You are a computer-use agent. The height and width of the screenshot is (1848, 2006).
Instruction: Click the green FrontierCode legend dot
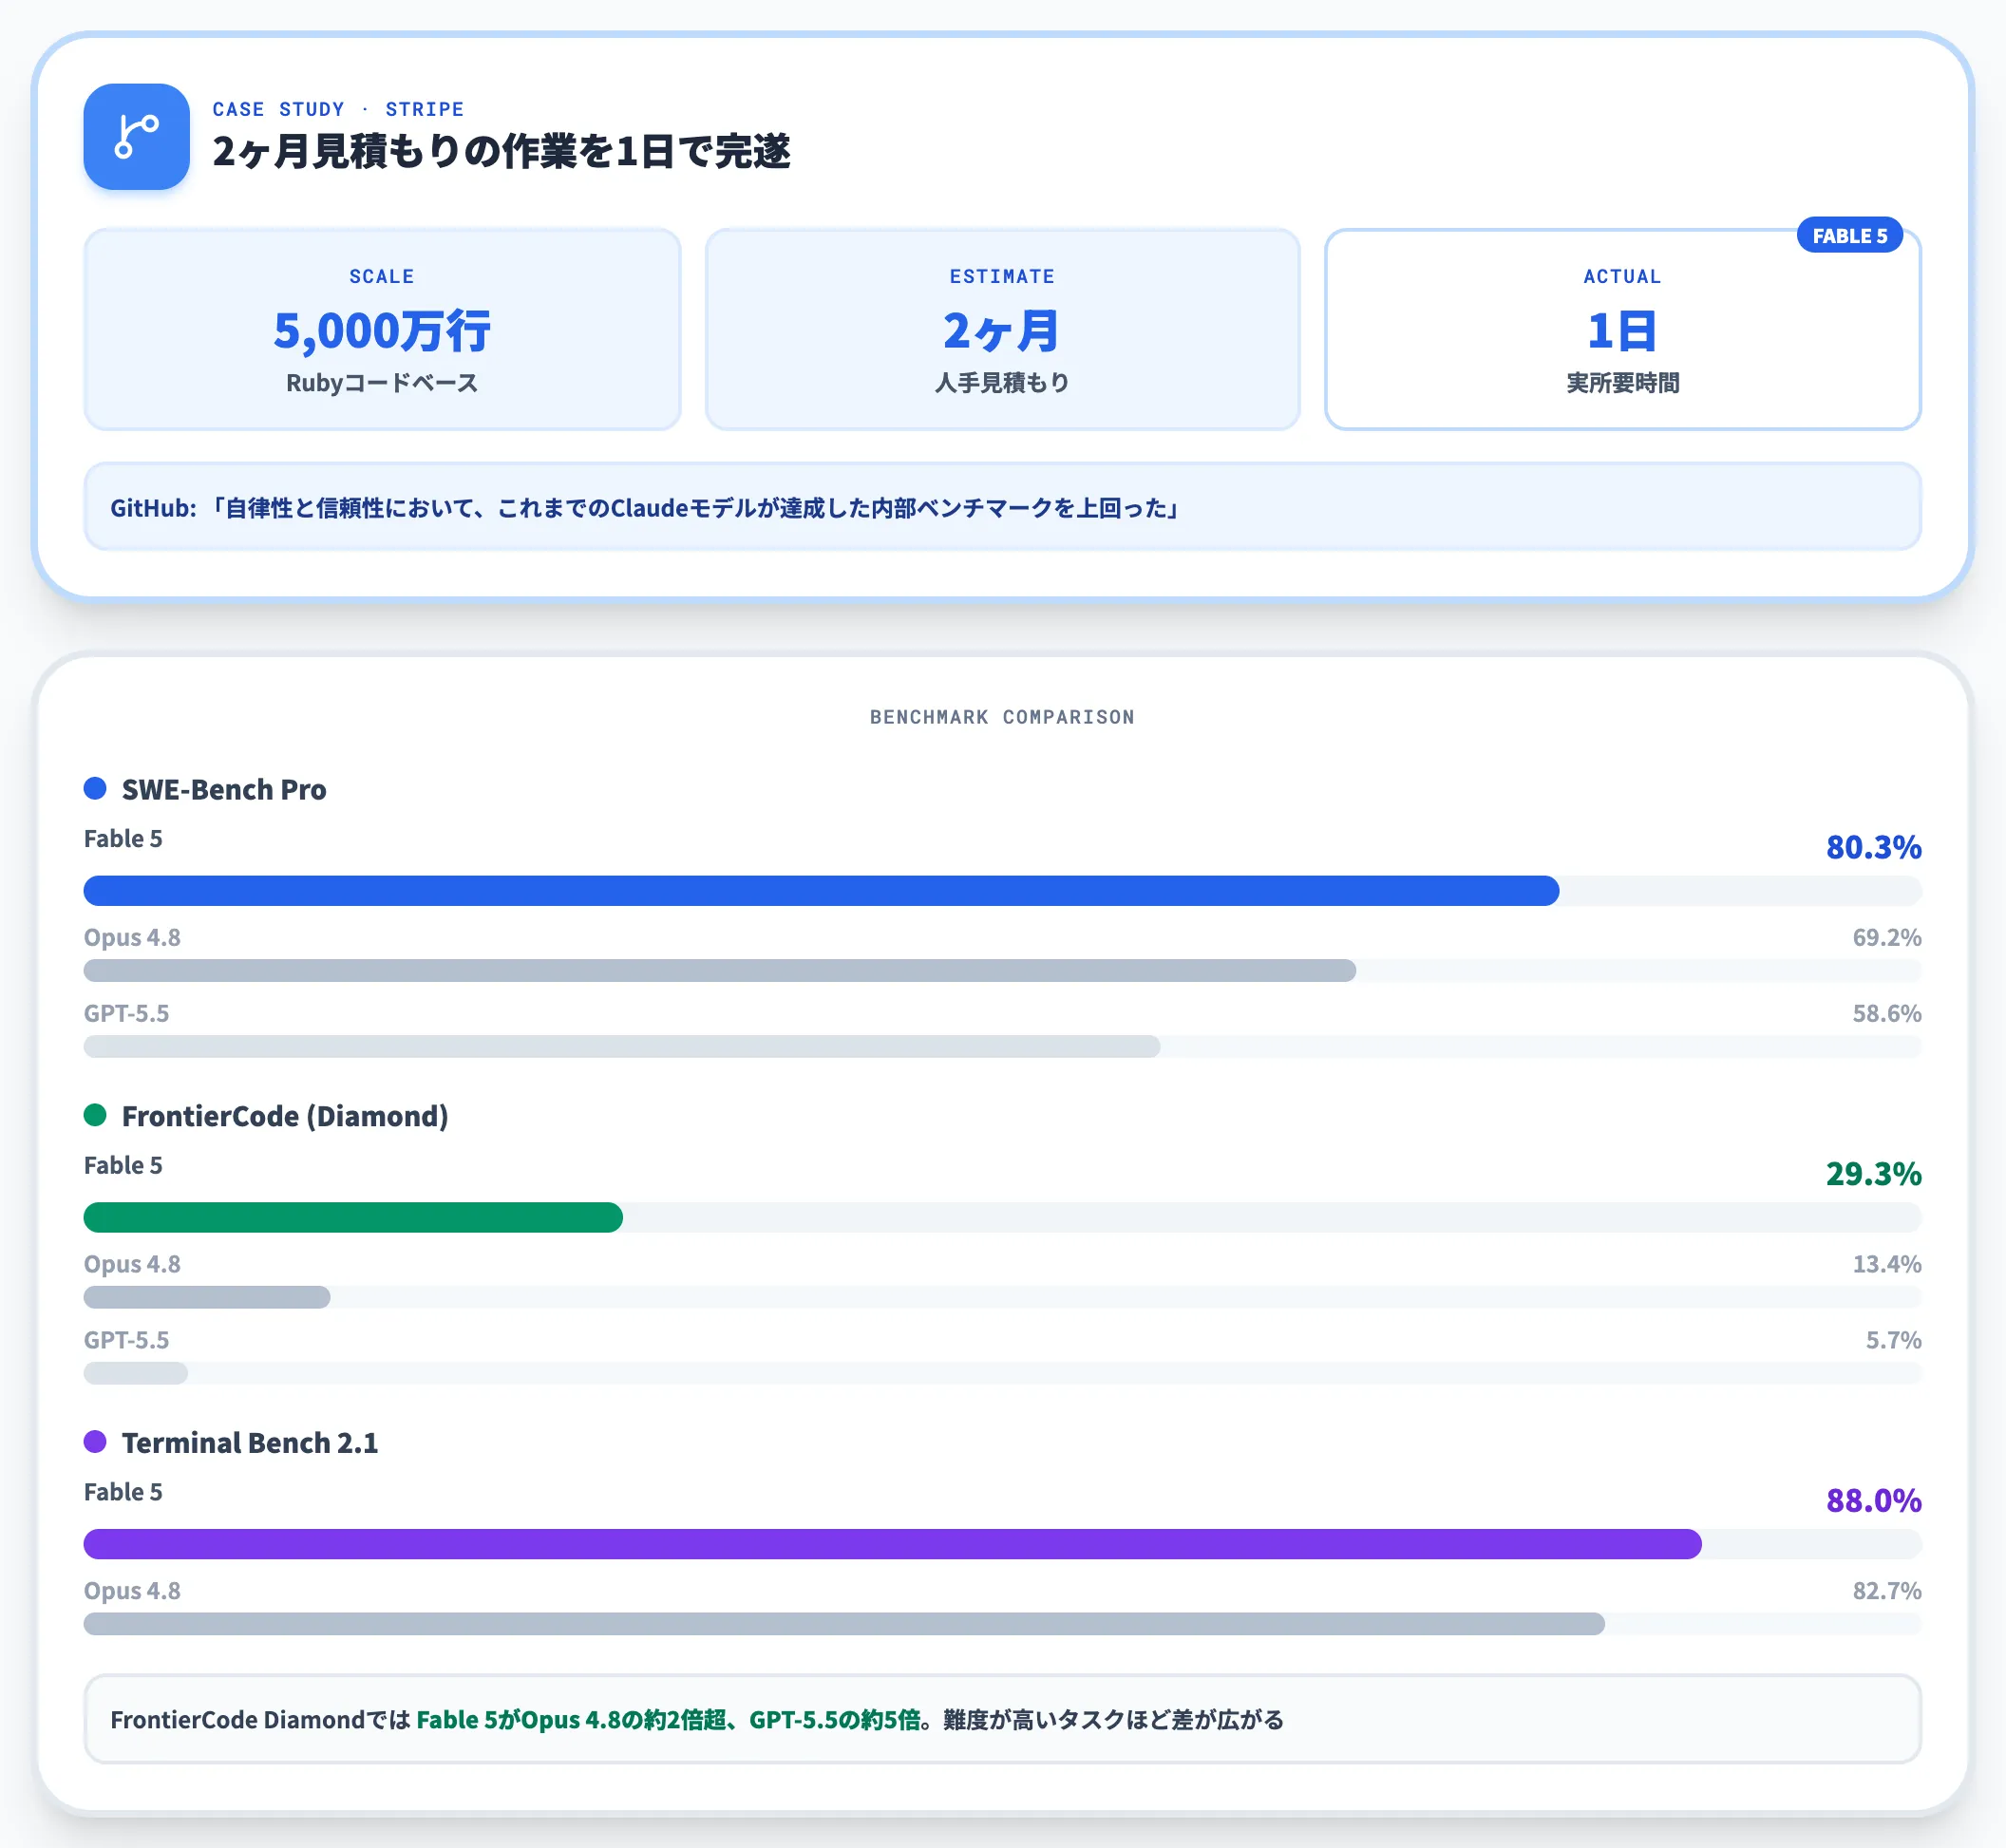click(x=95, y=1115)
